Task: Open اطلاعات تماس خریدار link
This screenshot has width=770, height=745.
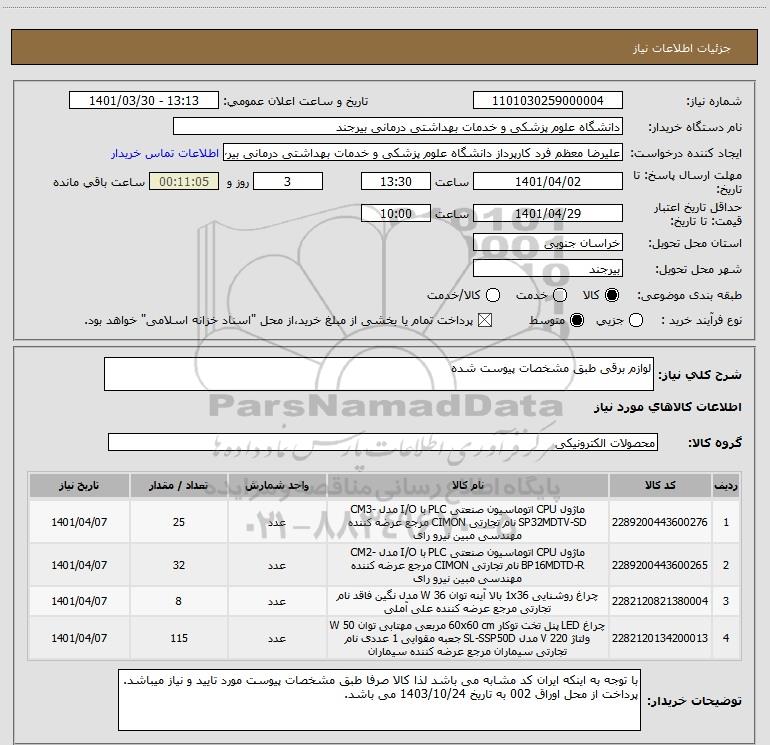Action: 165,153
